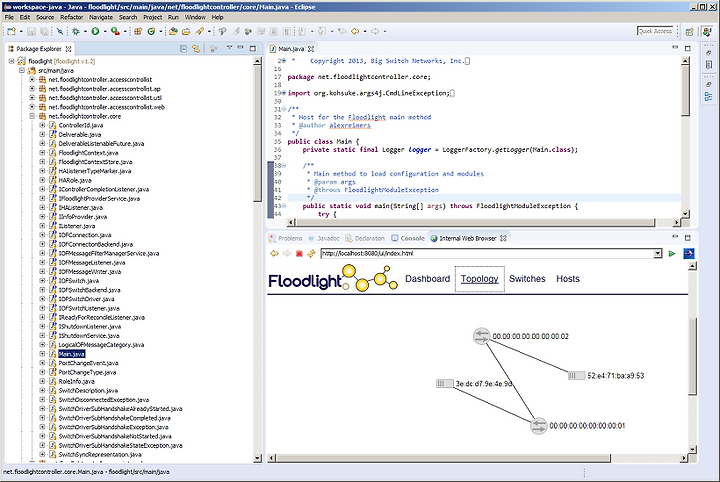Viewport: 720px width, 482px height.
Task: Open the Project menu
Action: (152, 17)
